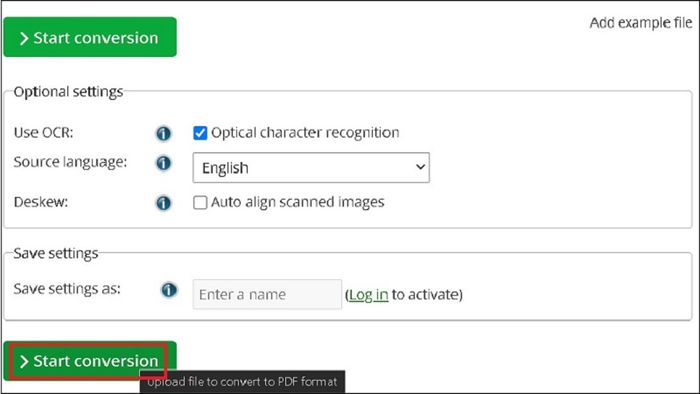Image resolution: width=700 pixels, height=394 pixels.
Task: Click the red-outlined bottom Start conversion button
Action: (x=90, y=361)
